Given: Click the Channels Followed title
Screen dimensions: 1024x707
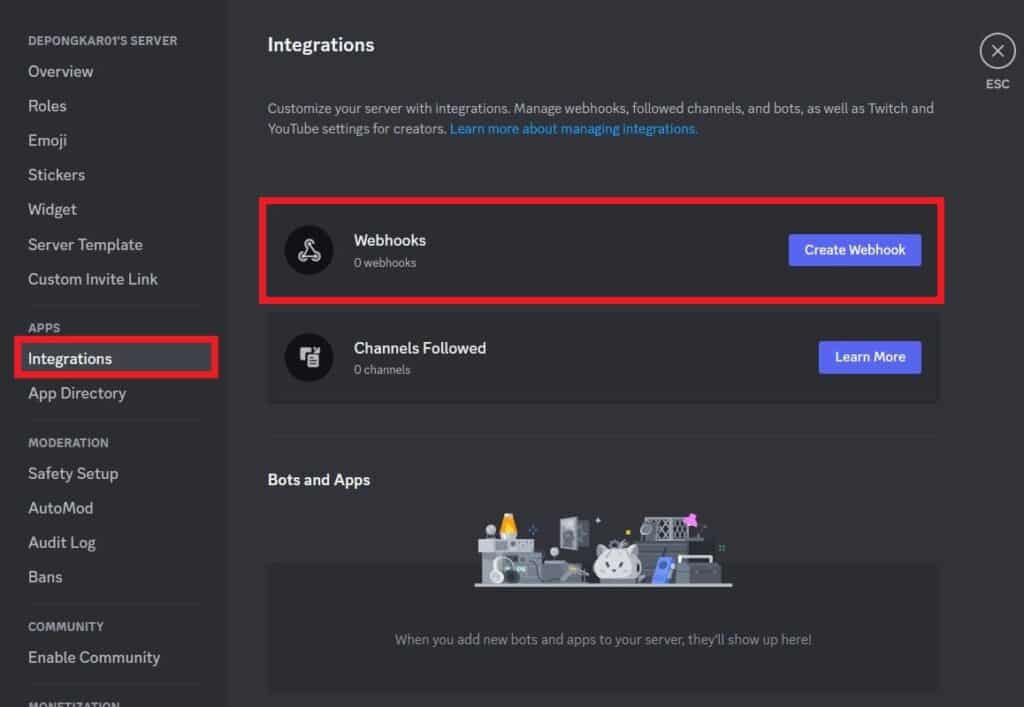Looking at the screenshot, I should pos(420,348).
